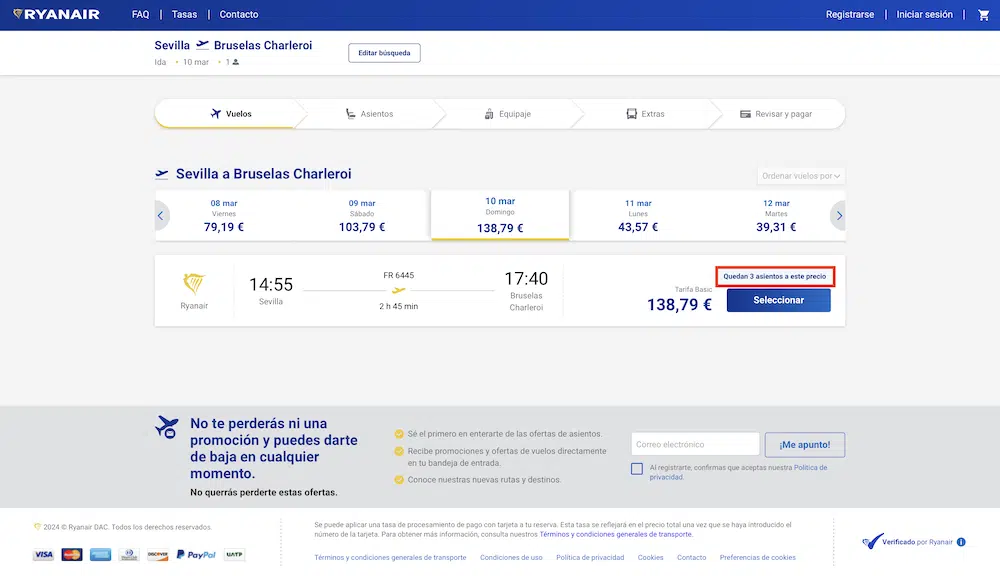
Task: Click Seleccionar for flight FR 6445
Action: point(778,300)
